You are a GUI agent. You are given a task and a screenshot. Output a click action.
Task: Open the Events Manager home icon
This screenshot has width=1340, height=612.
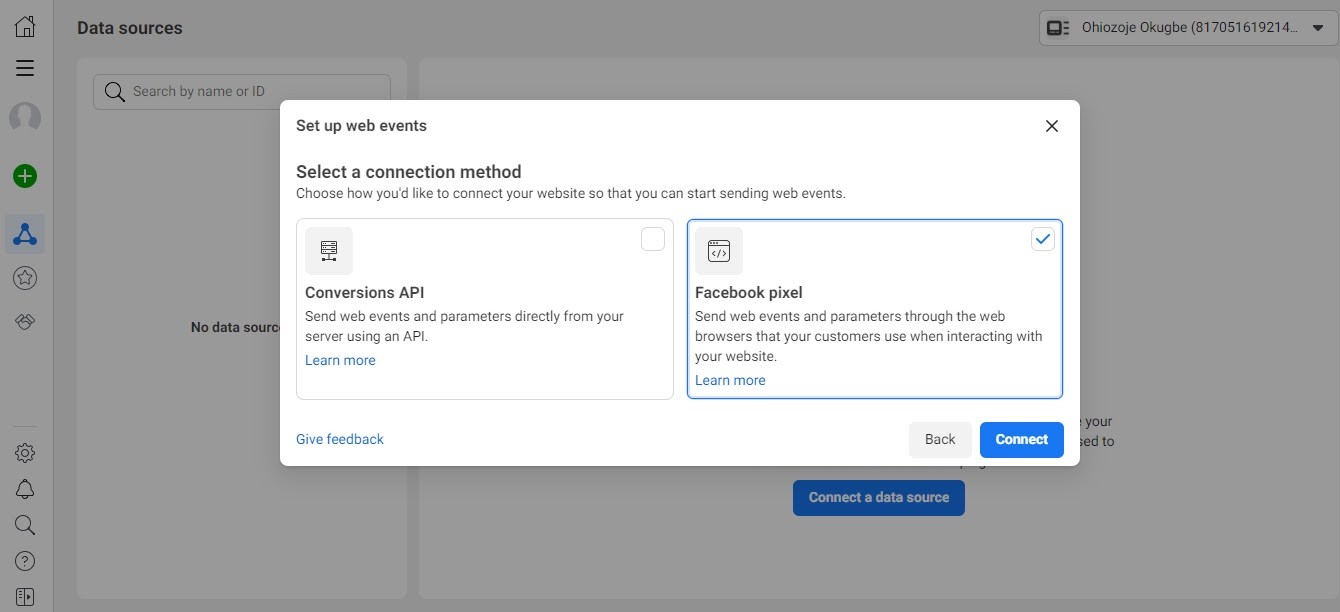click(24, 25)
